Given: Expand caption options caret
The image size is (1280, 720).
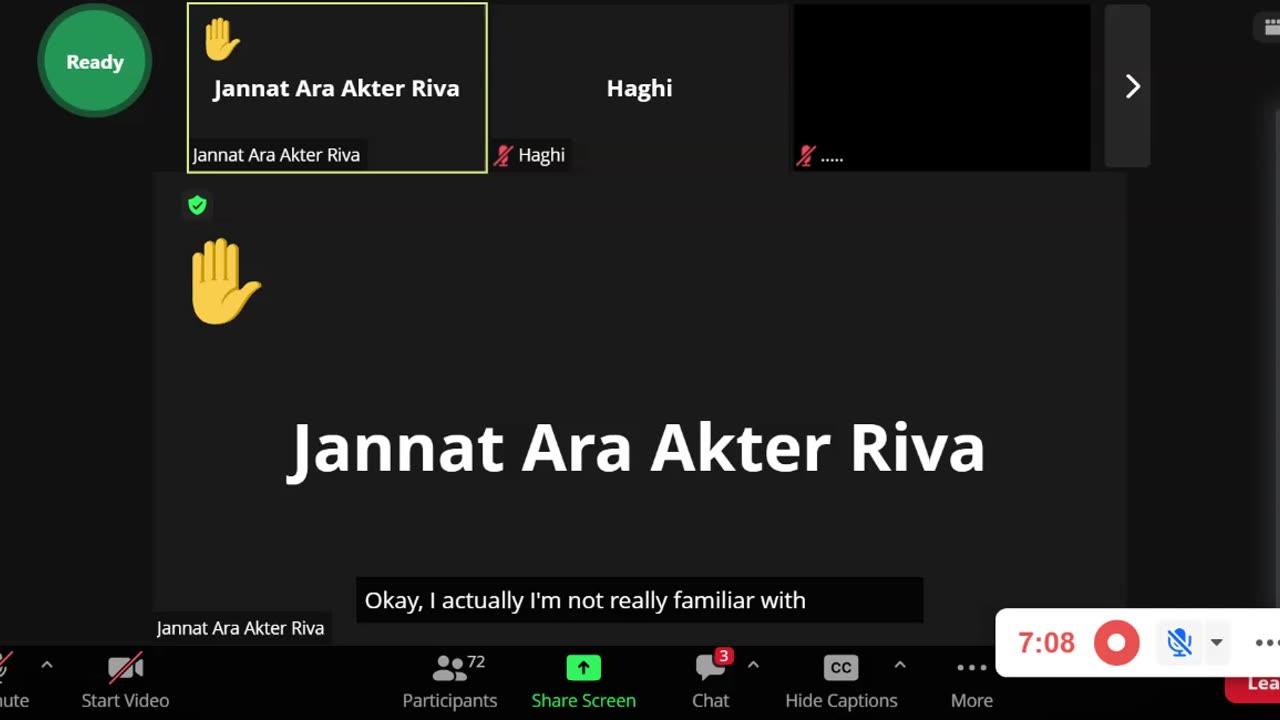Looking at the screenshot, I should click(900, 666).
